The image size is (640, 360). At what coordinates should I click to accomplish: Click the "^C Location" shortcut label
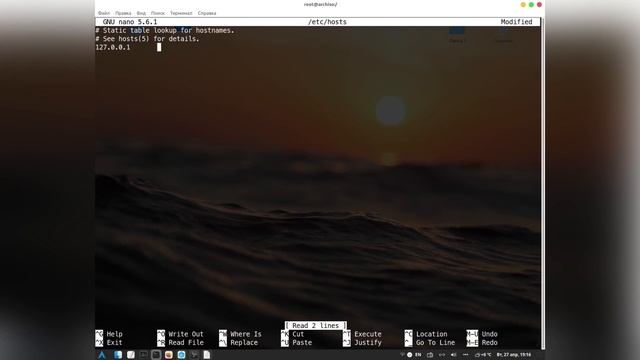pyautogui.click(x=426, y=334)
